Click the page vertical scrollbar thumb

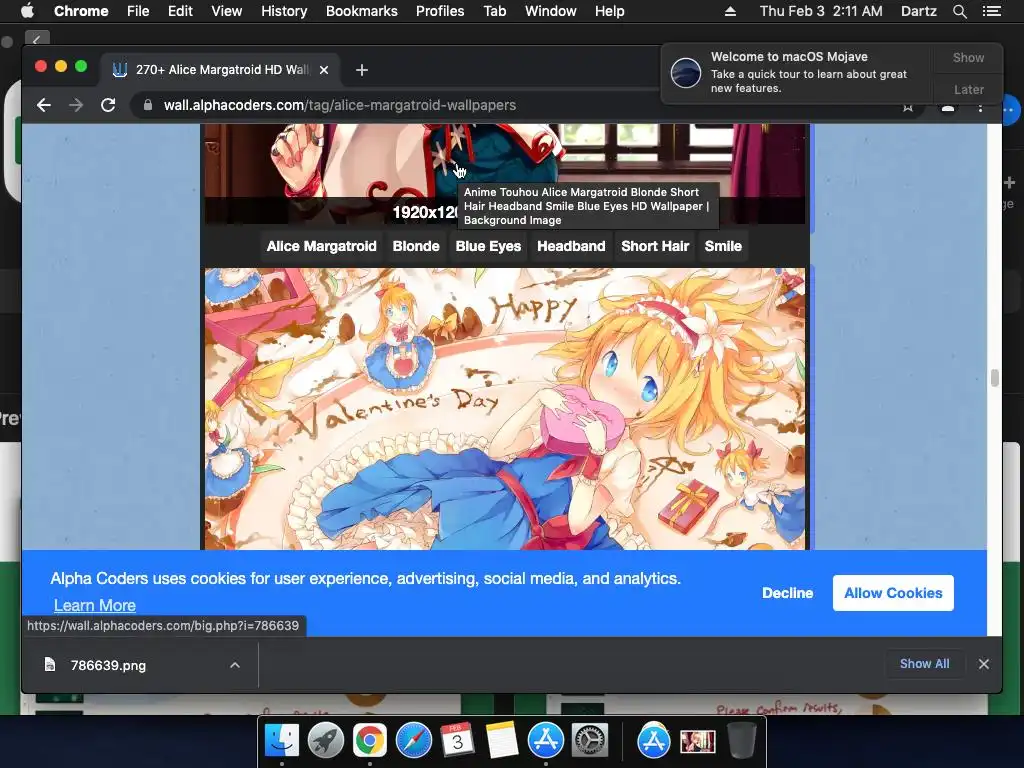point(994,377)
